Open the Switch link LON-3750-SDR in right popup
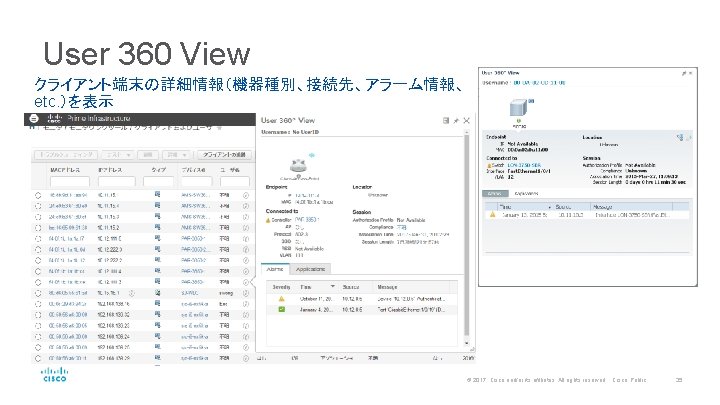Image resolution: width=720 pixels, height=405 pixels. 524,165
